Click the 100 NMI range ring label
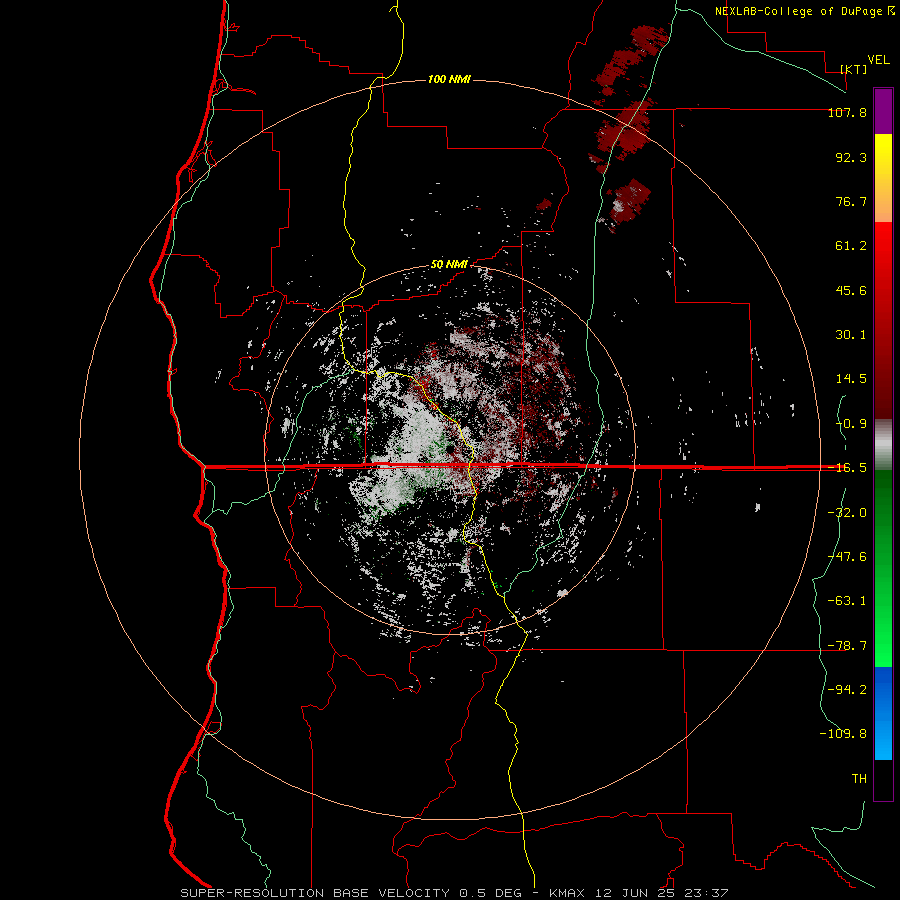 click(449, 79)
